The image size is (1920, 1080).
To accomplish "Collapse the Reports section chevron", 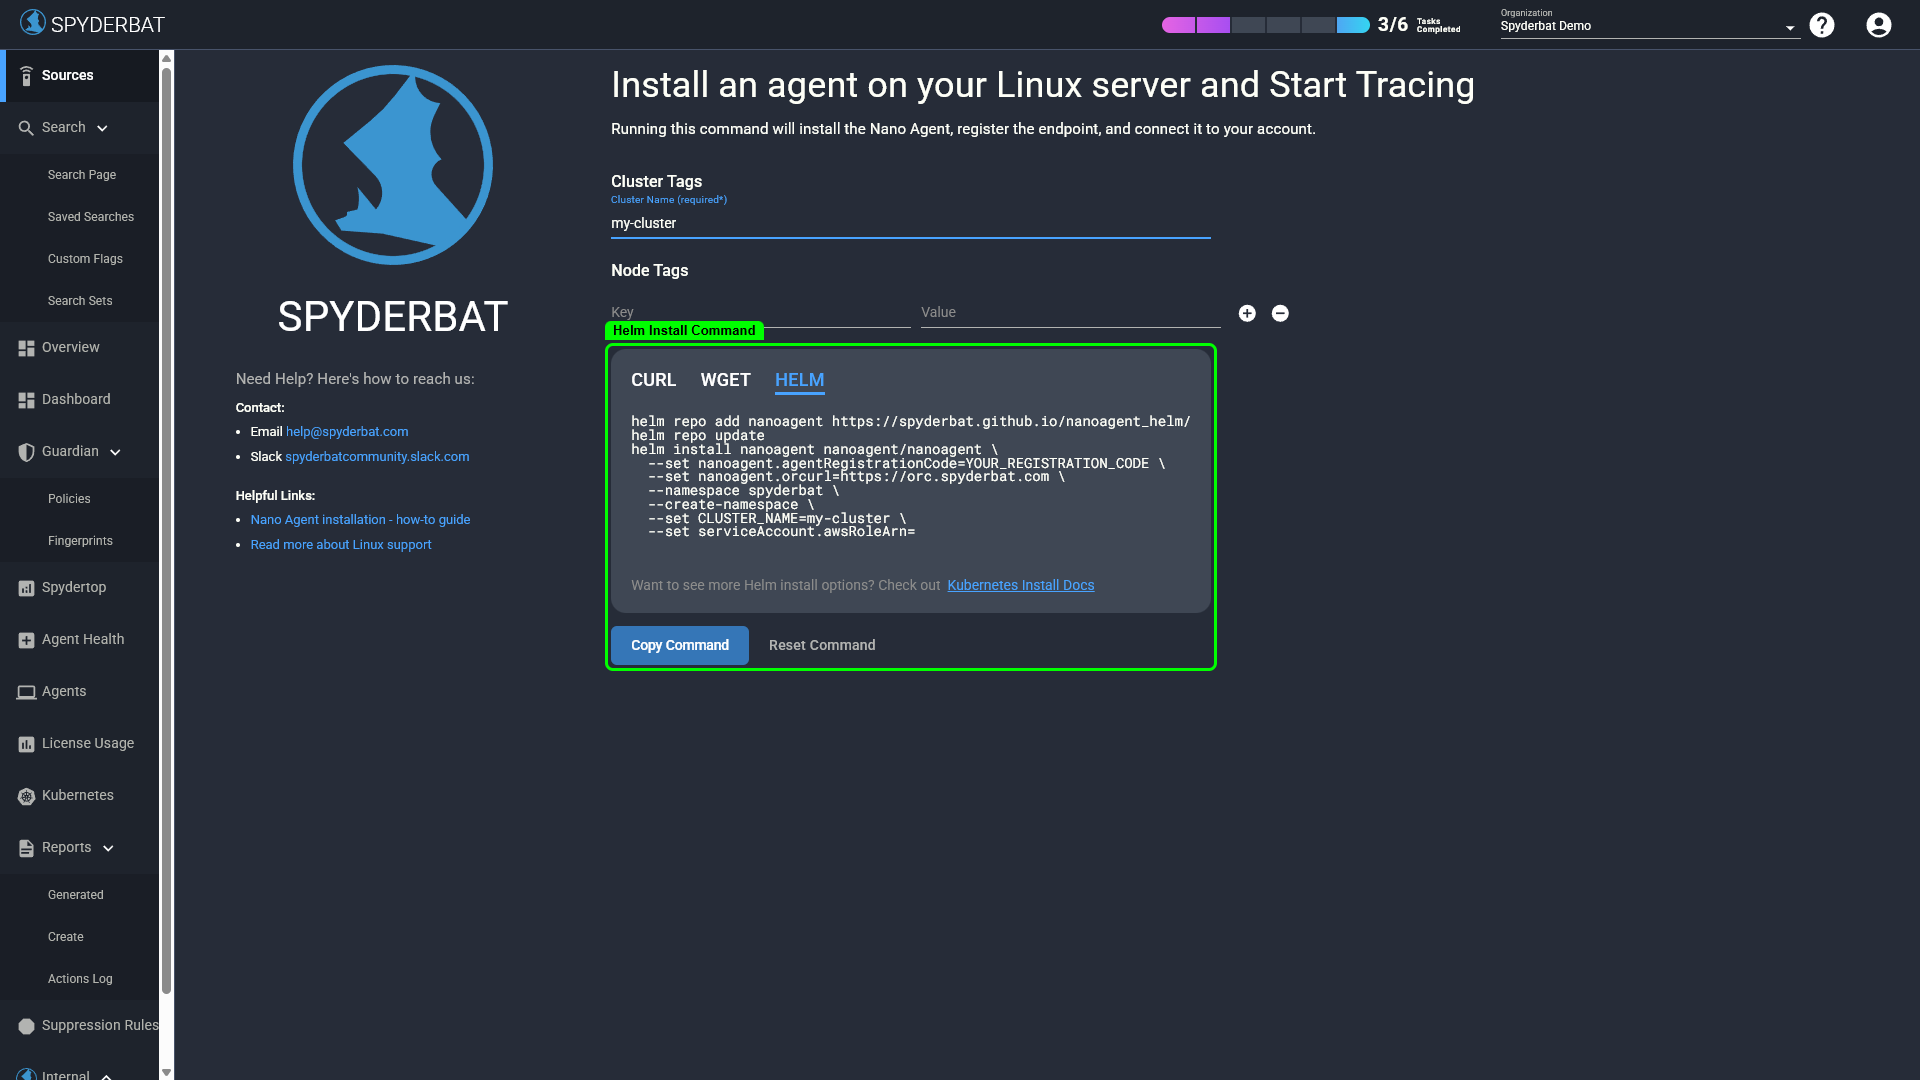I will [x=108, y=848].
